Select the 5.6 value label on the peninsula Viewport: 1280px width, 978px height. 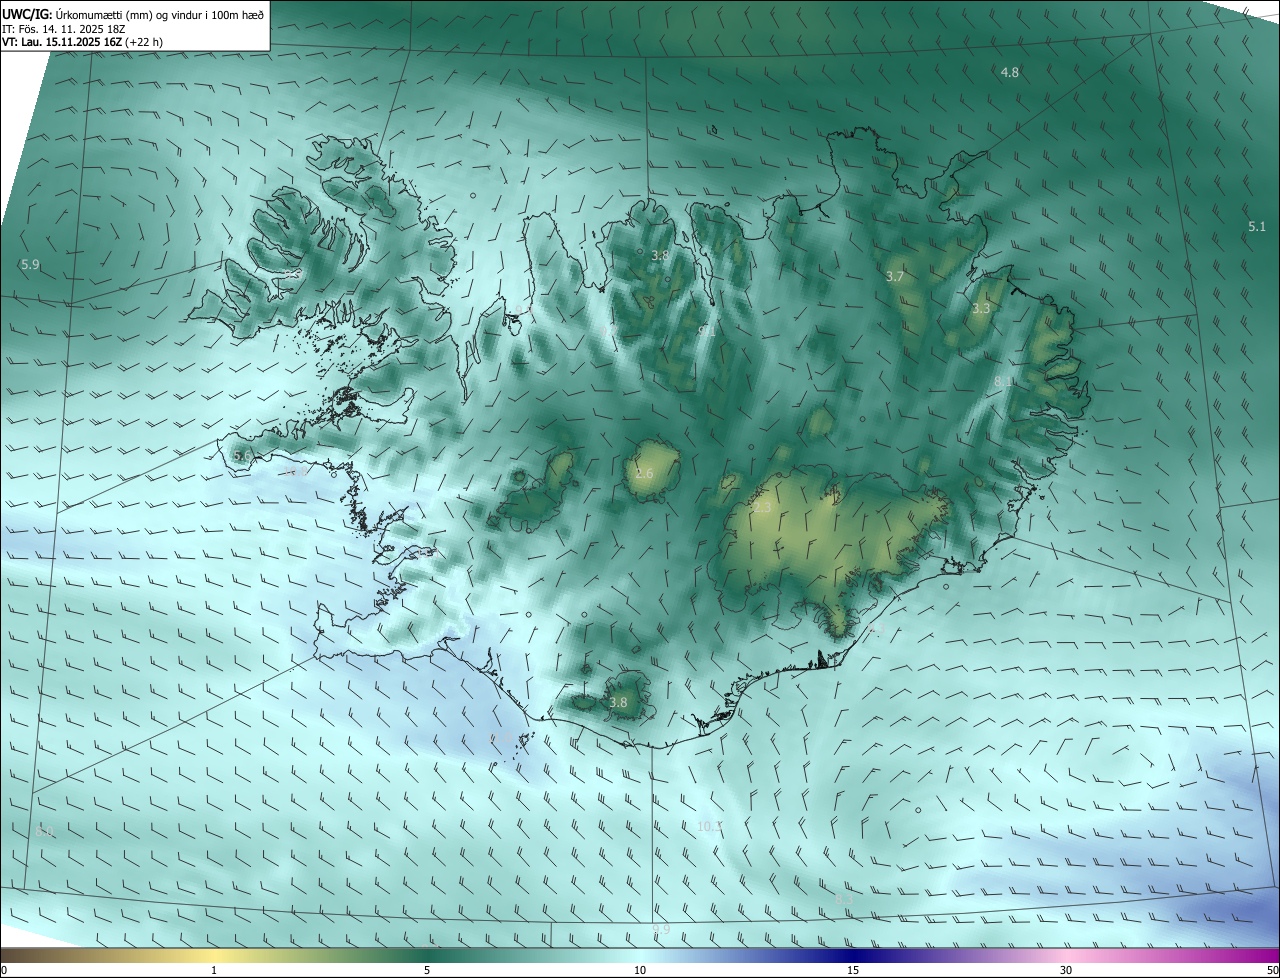[242, 456]
